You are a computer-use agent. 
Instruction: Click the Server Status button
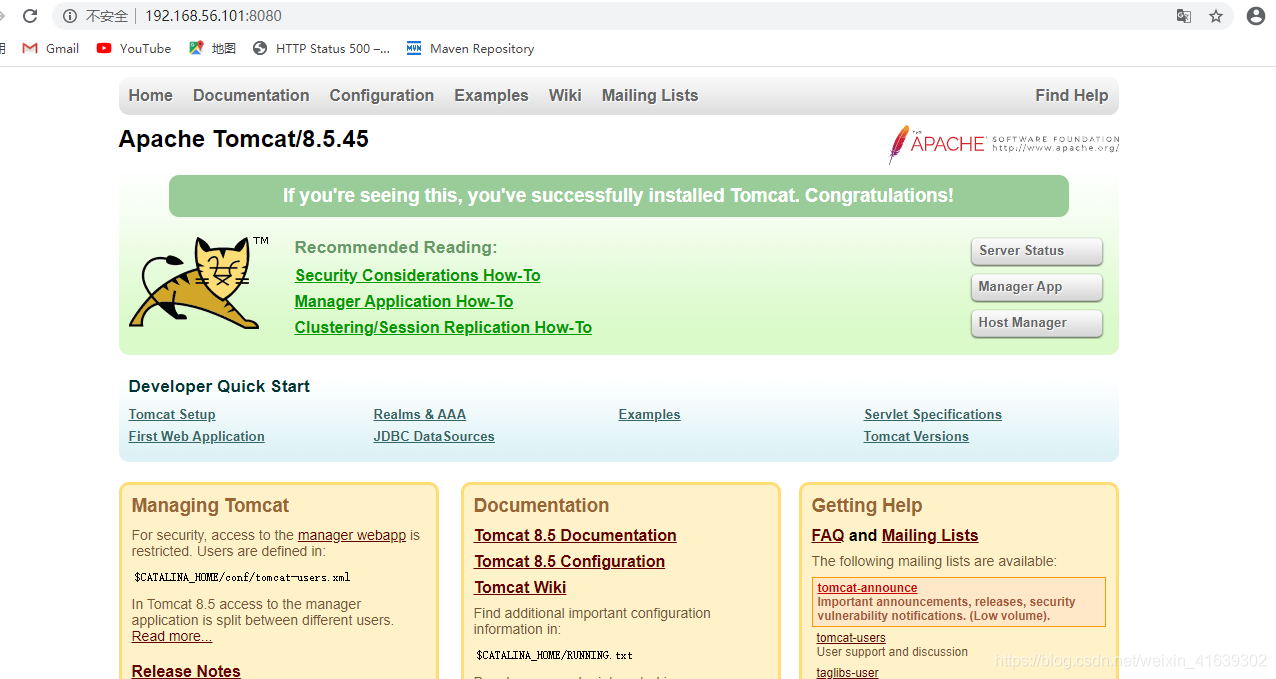click(x=1036, y=251)
